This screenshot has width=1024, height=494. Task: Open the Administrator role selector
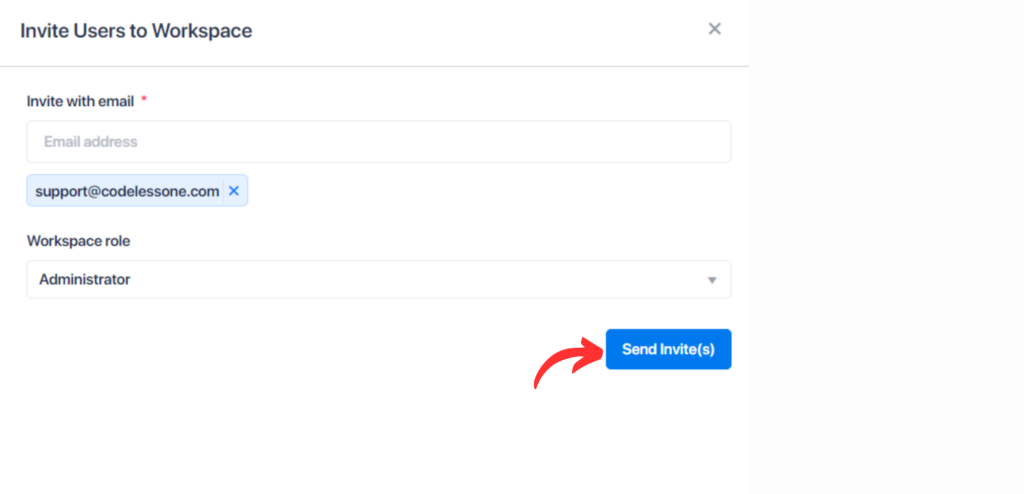[x=379, y=280]
